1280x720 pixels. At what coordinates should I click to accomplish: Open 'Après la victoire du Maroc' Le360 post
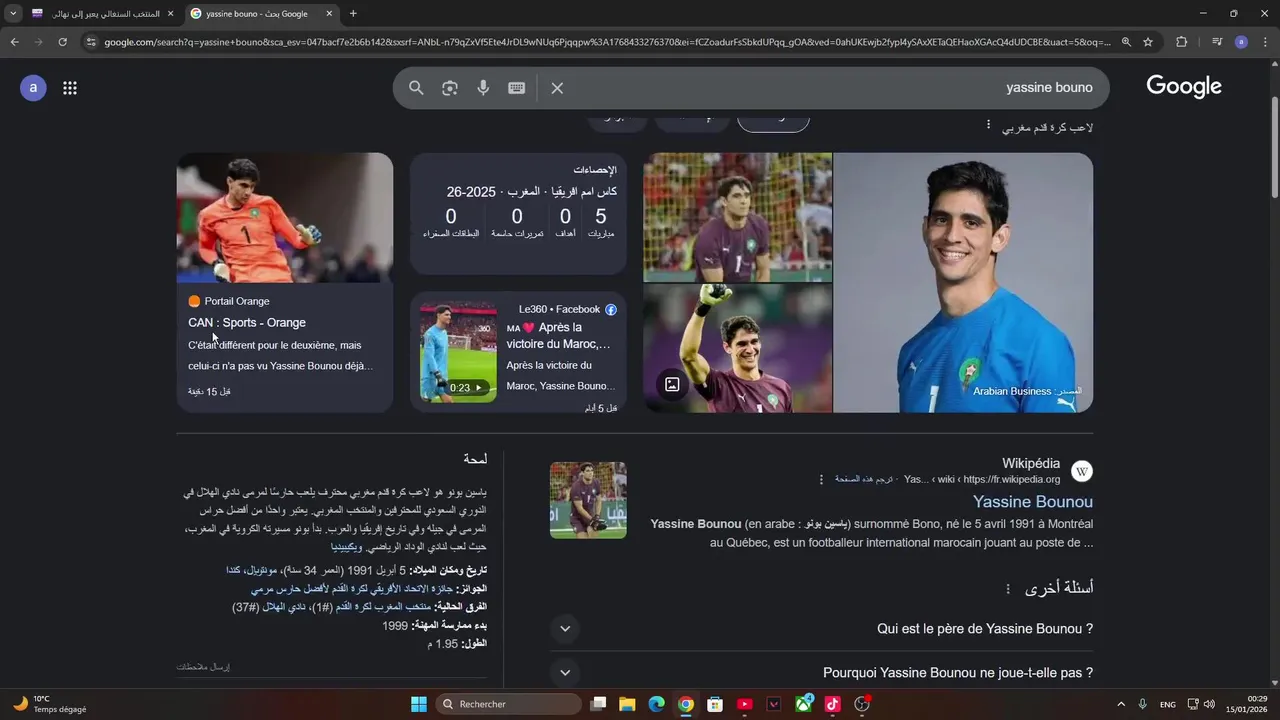coord(558,336)
